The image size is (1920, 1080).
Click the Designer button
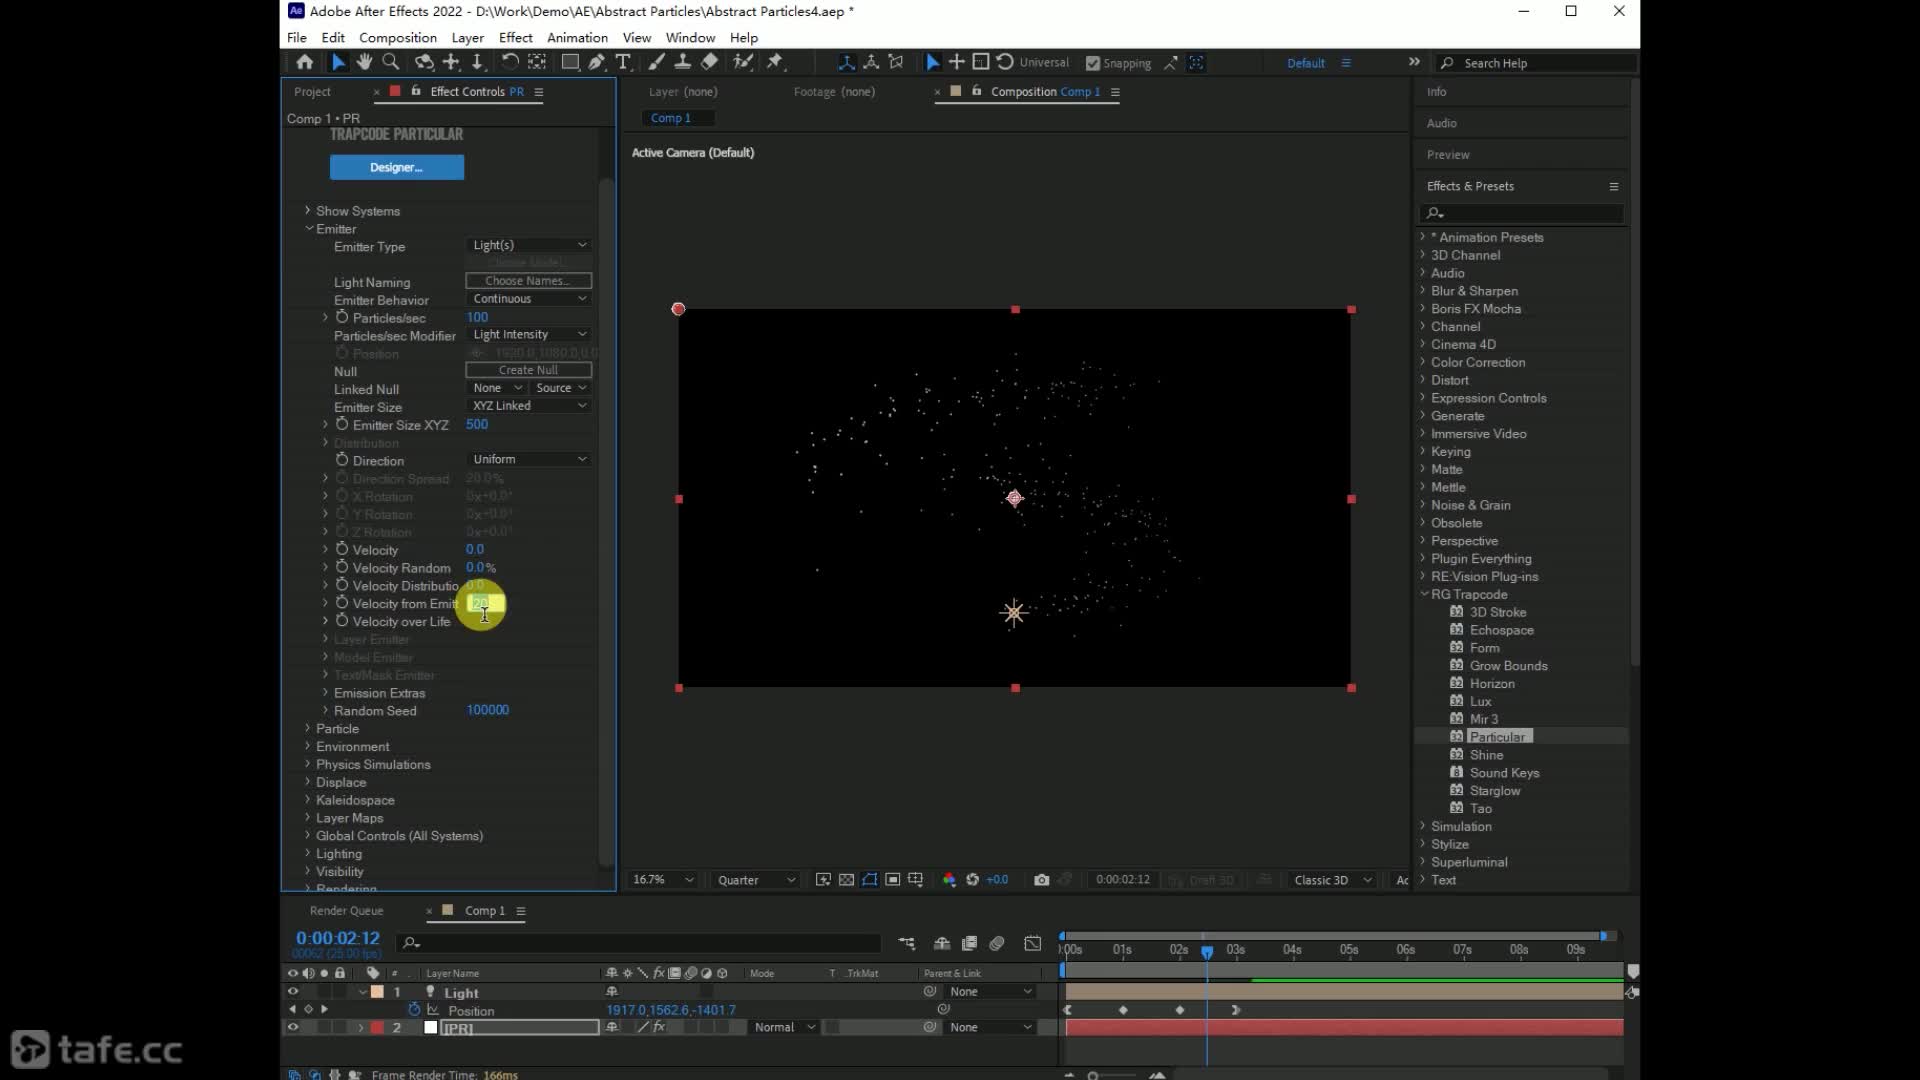tap(397, 167)
